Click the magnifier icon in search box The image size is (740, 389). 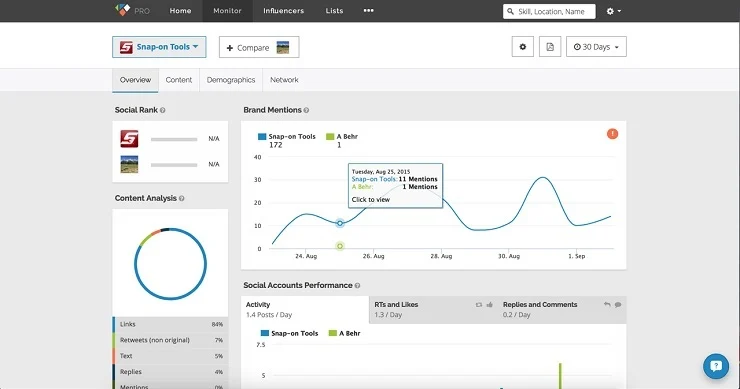[510, 11]
